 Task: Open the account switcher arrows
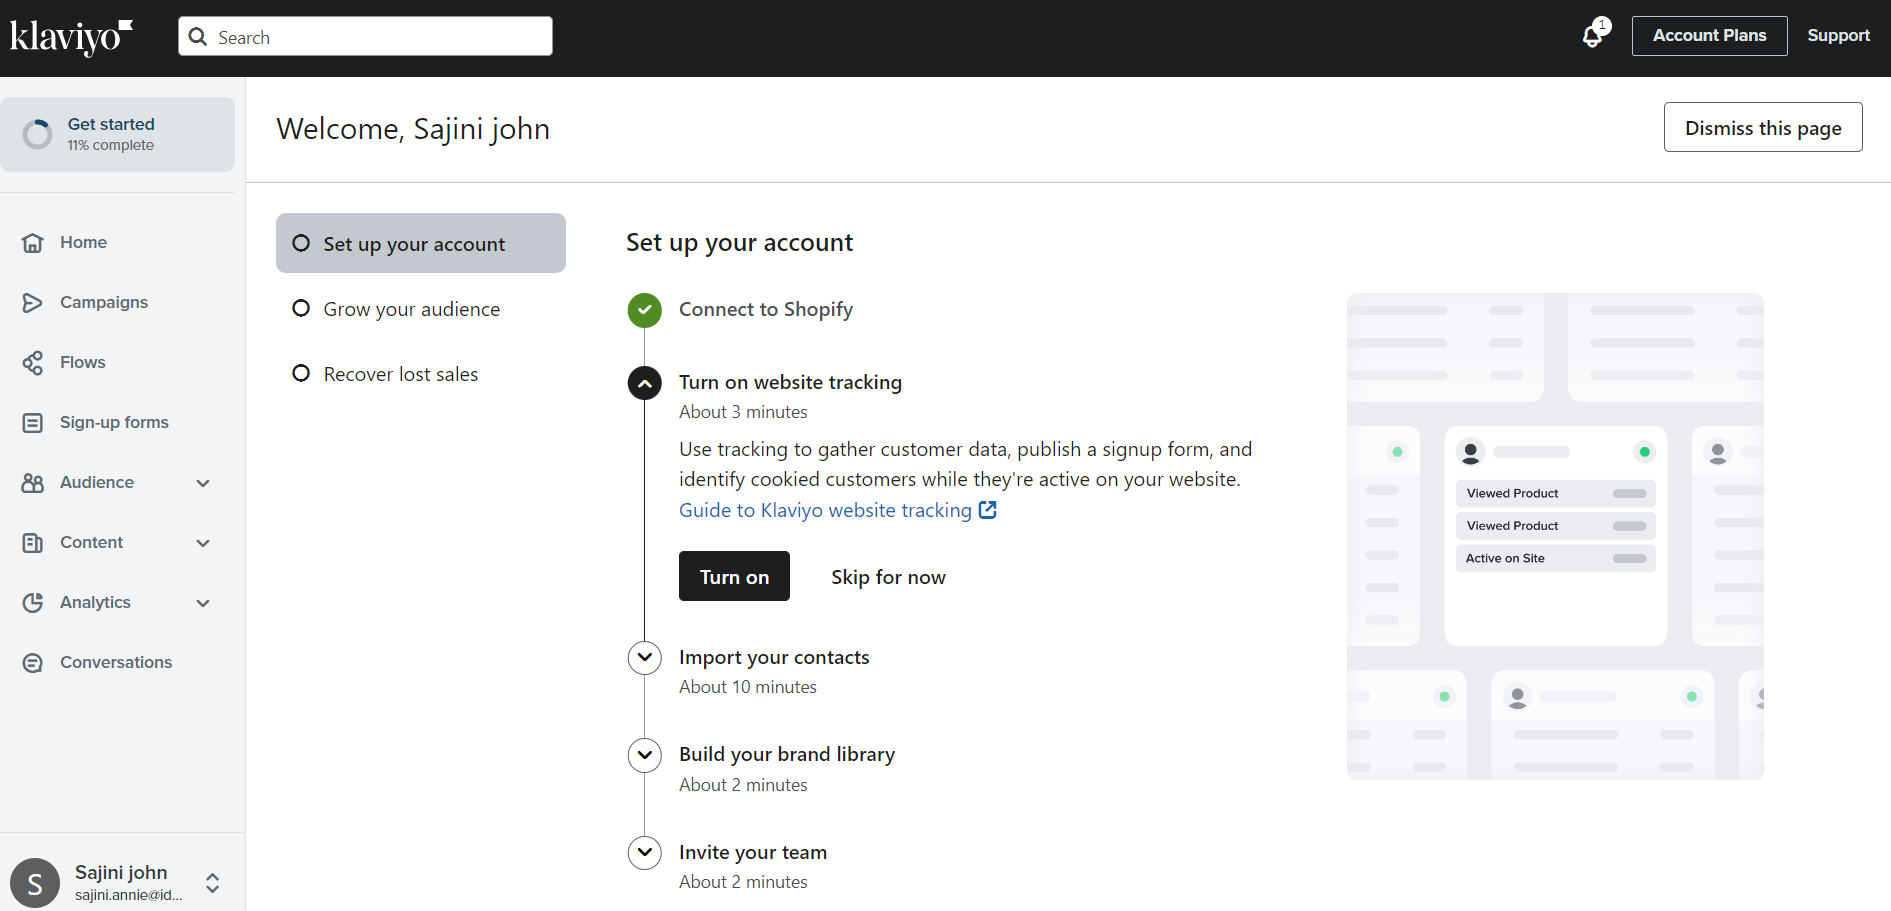coord(212,883)
